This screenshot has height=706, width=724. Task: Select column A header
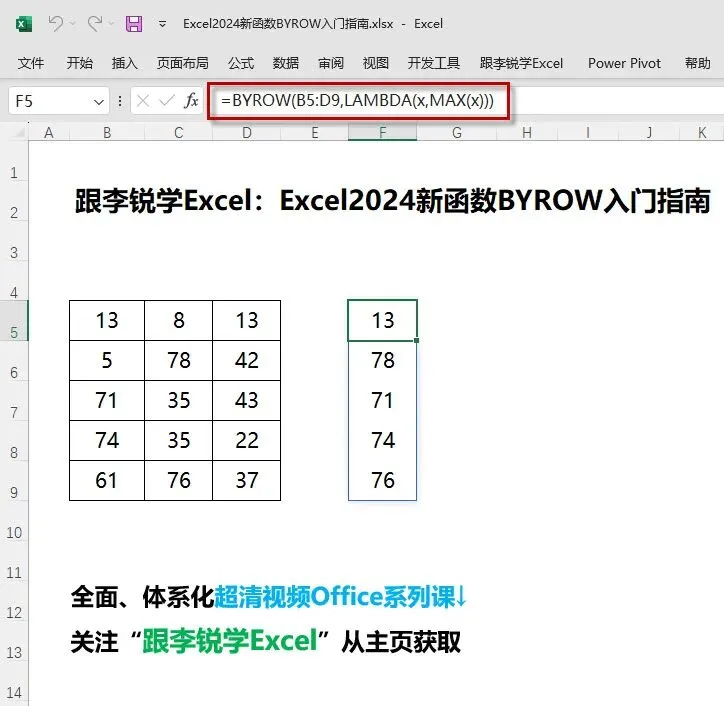click(x=49, y=133)
